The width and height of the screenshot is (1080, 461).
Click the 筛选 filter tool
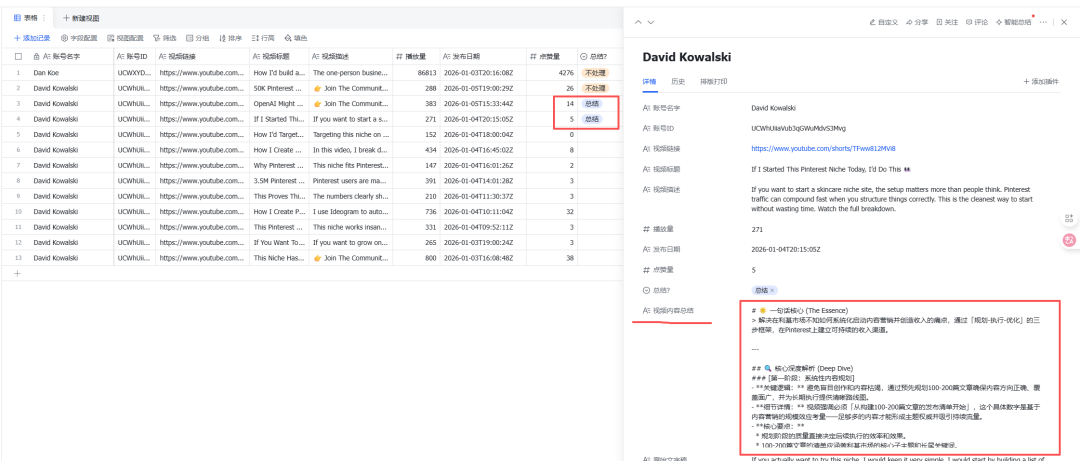(165, 38)
